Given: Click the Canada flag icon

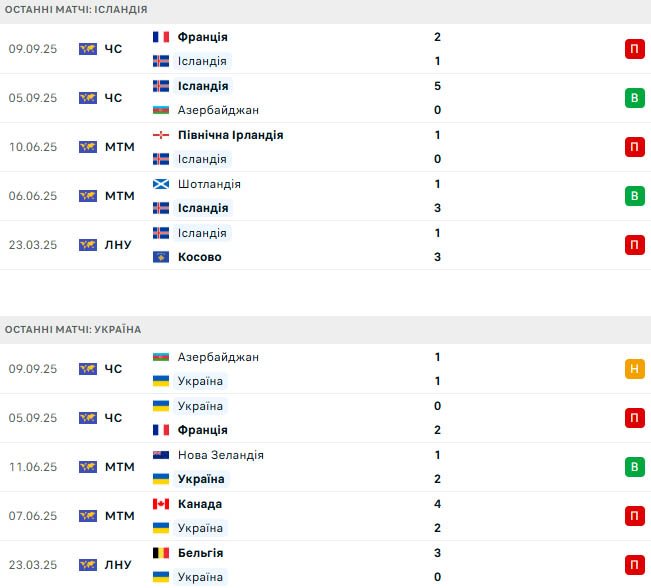Looking at the screenshot, I should tap(161, 504).
